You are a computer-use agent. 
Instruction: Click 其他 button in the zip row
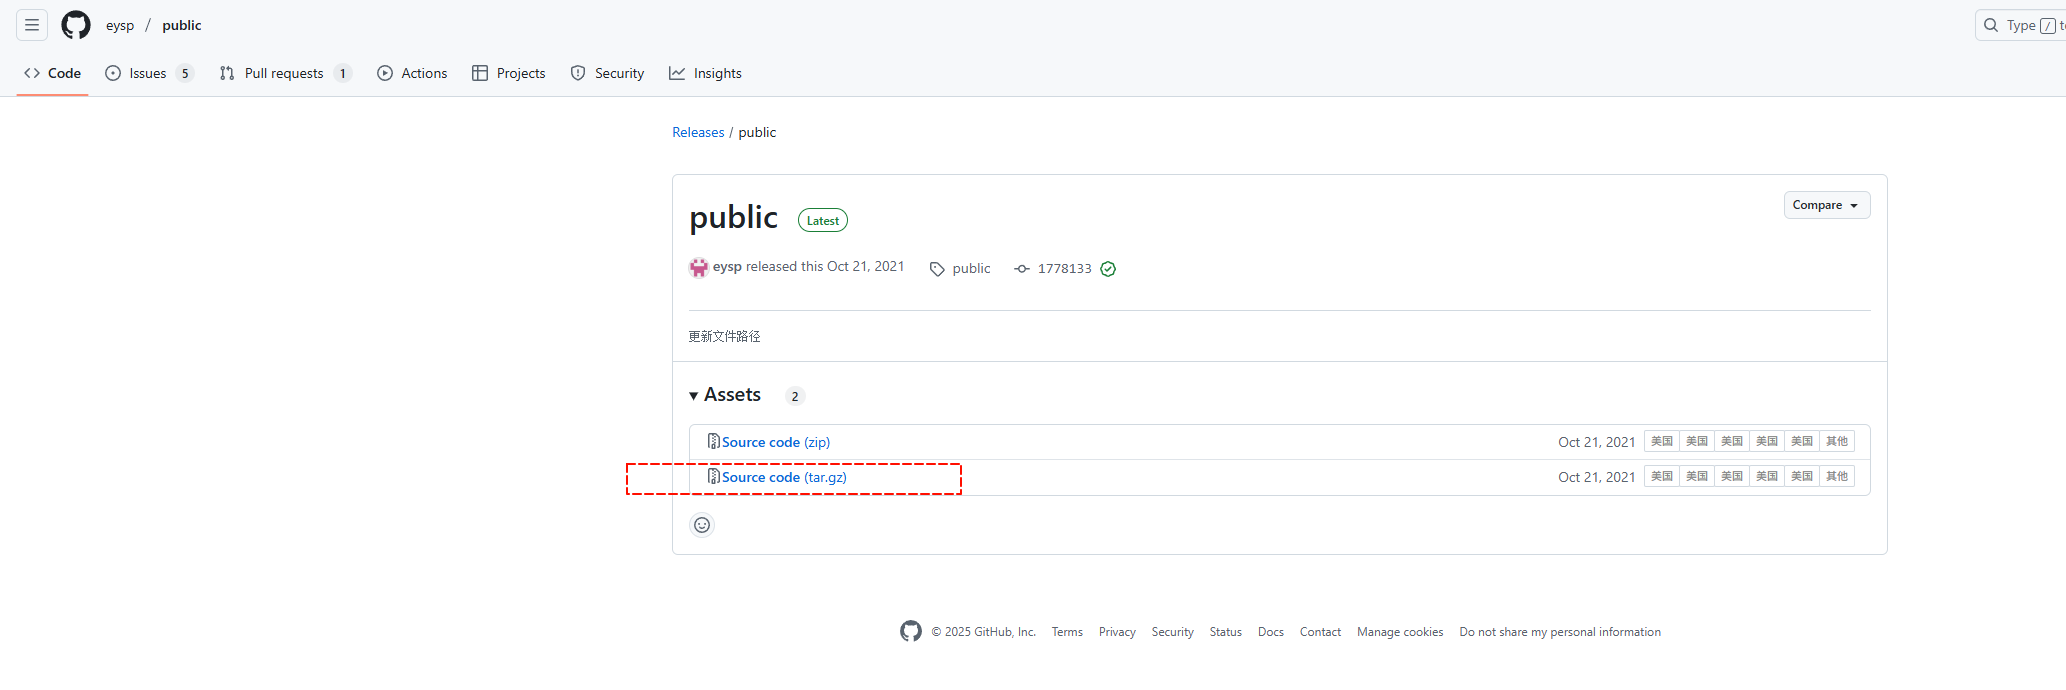point(1837,441)
